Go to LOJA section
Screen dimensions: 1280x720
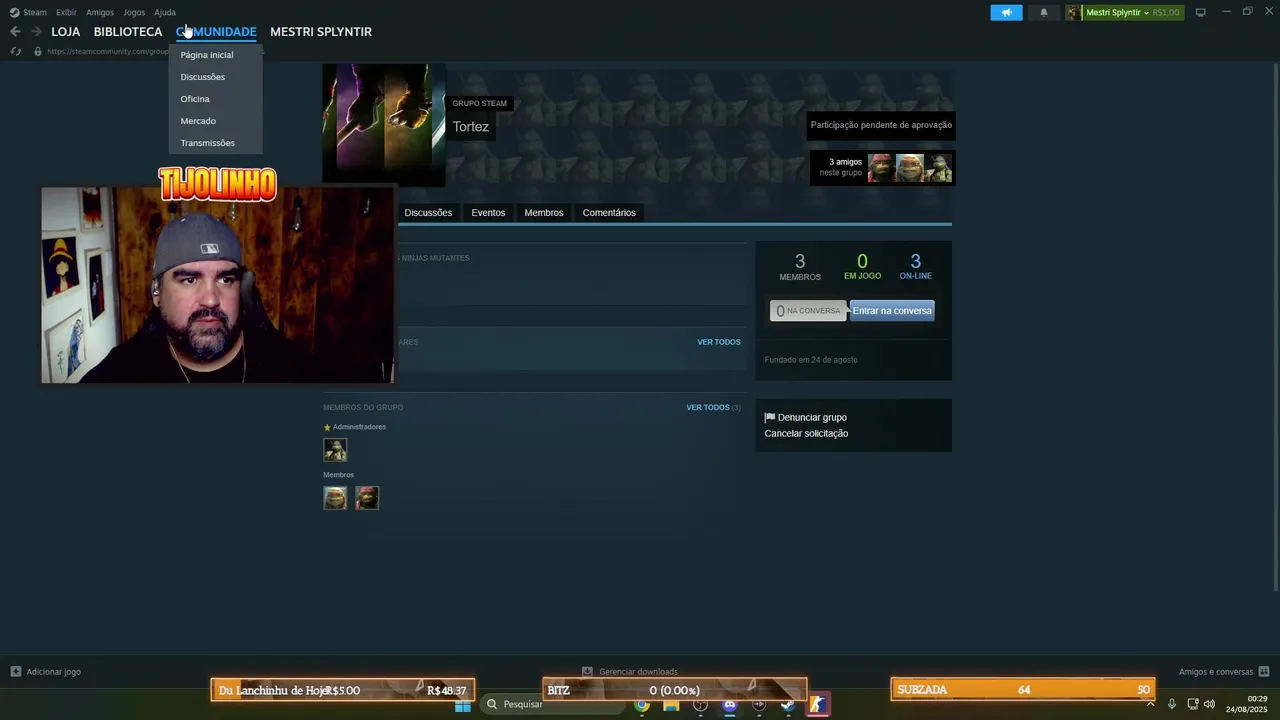click(x=66, y=32)
